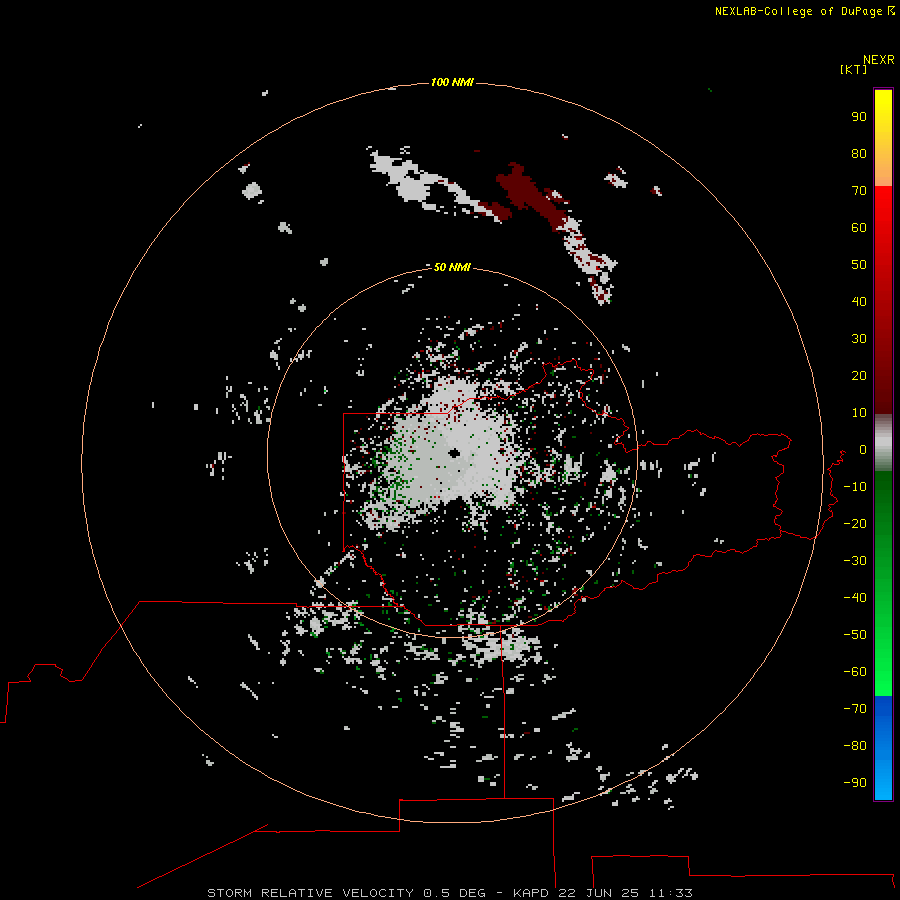Click the STORM RELATIVE VELOCITY title text

[x=310, y=893]
